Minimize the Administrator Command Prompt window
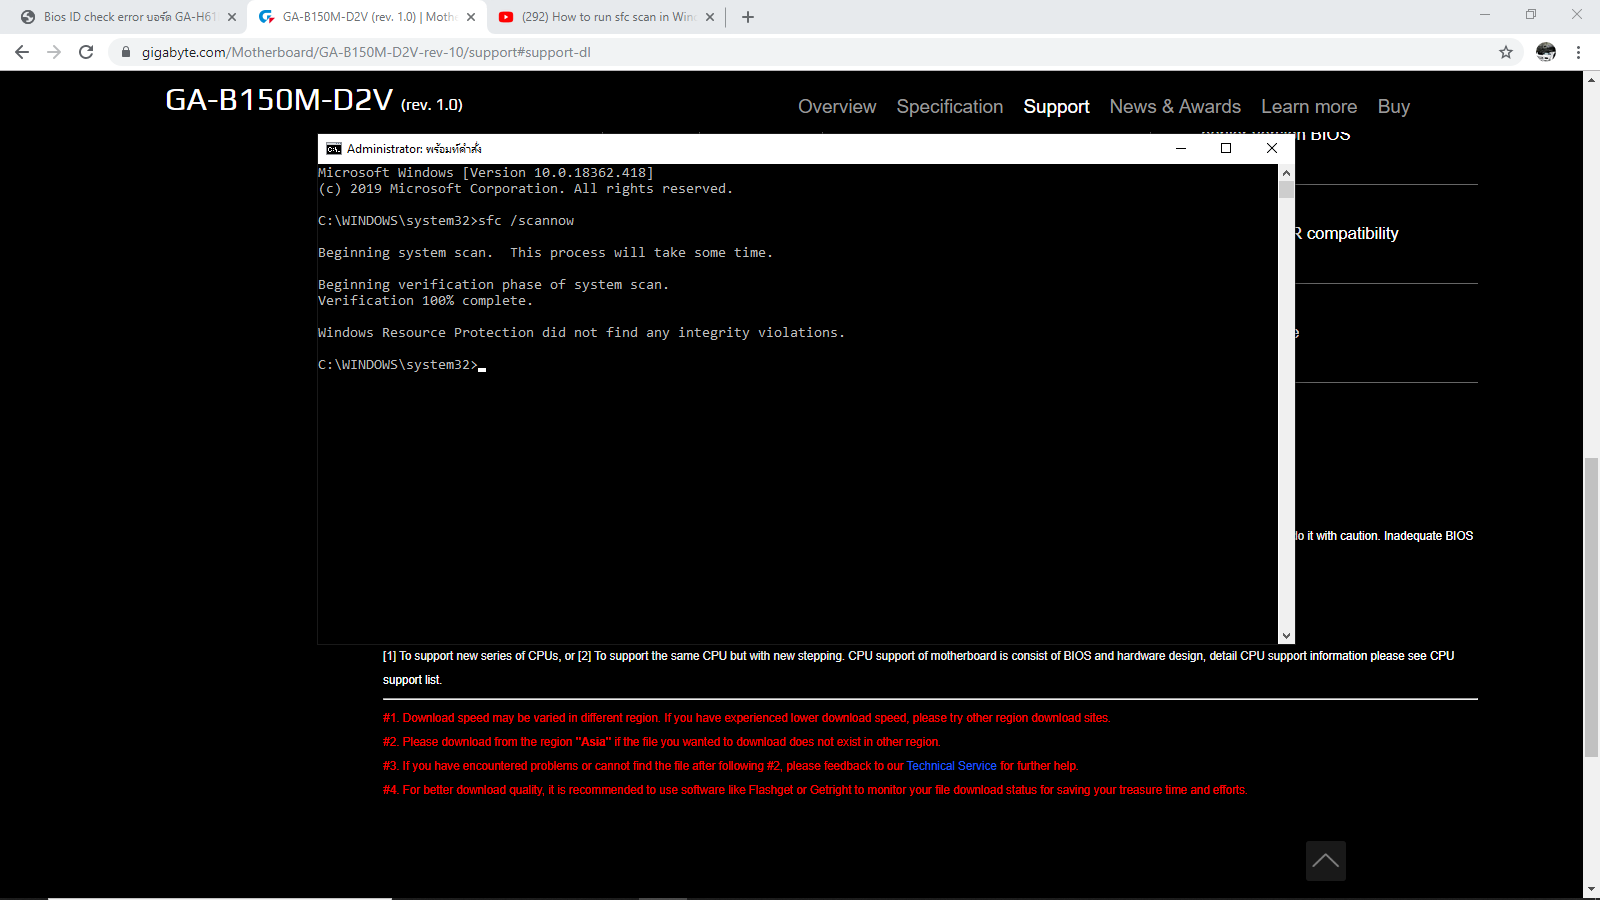1600x900 pixels. (x=1181, y=148)
